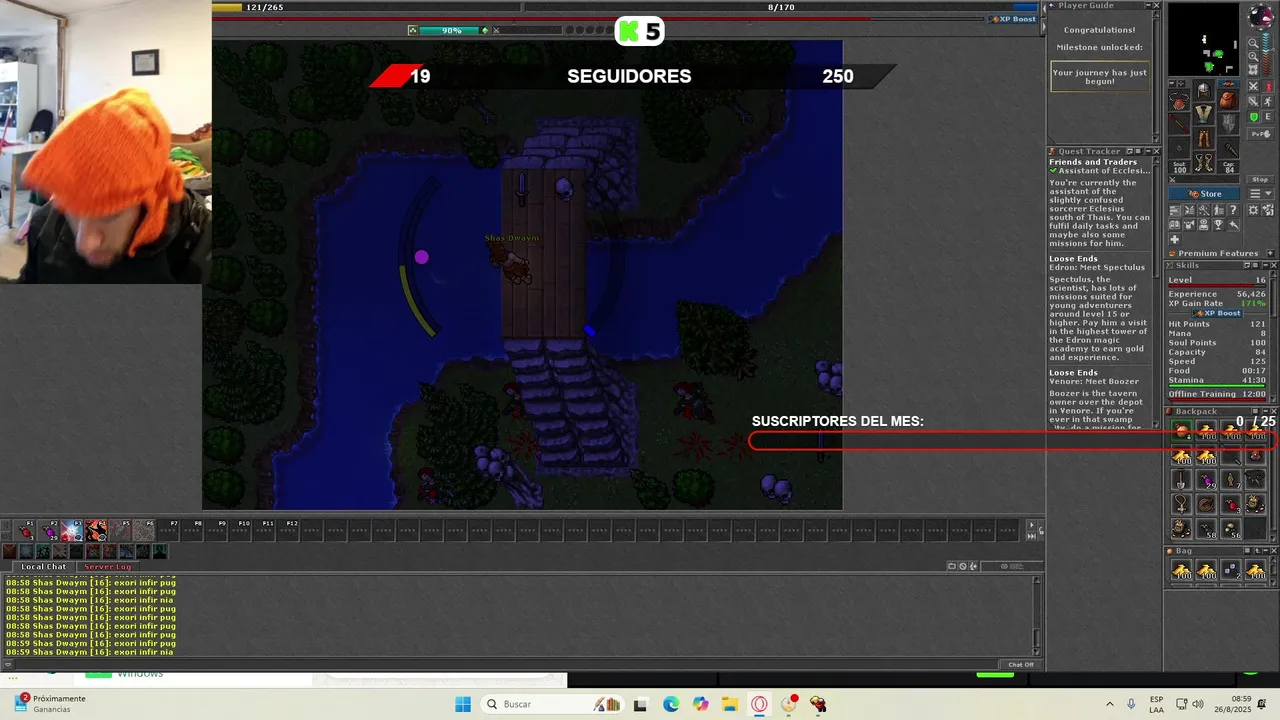
Task: Select the boots equipment slot
Action: (x=1203, y=162)
